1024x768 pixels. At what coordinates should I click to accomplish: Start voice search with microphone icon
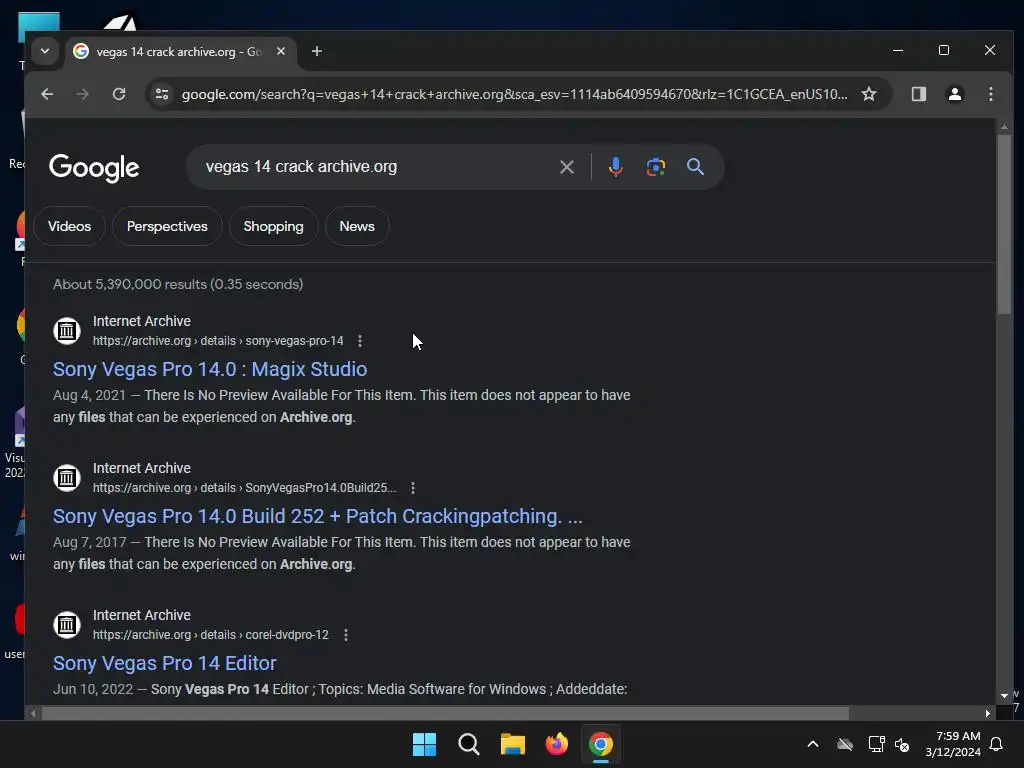pyautogui.click(x=615, y=167)
